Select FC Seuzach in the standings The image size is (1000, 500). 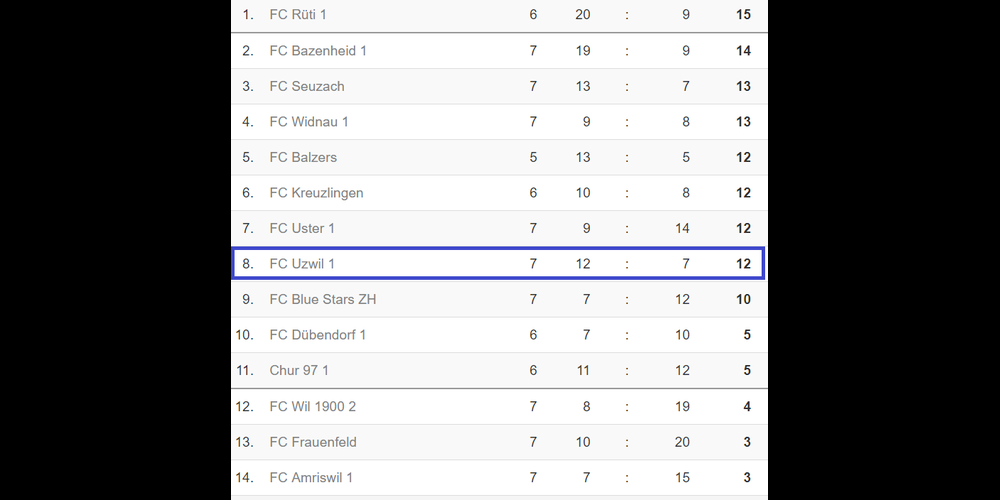(307, 86)
